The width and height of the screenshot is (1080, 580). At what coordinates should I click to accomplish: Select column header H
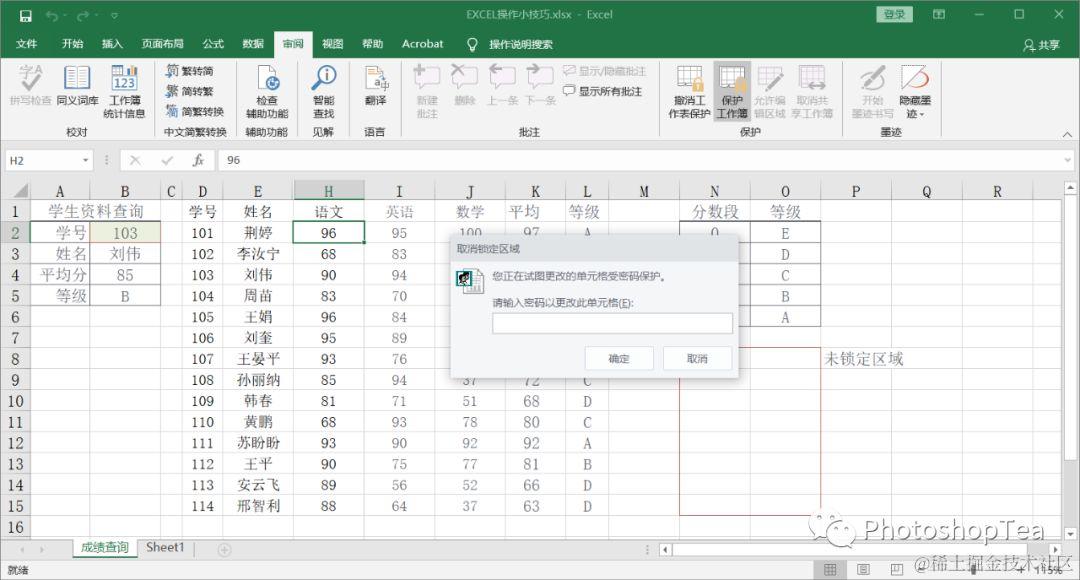coord(329,191)
